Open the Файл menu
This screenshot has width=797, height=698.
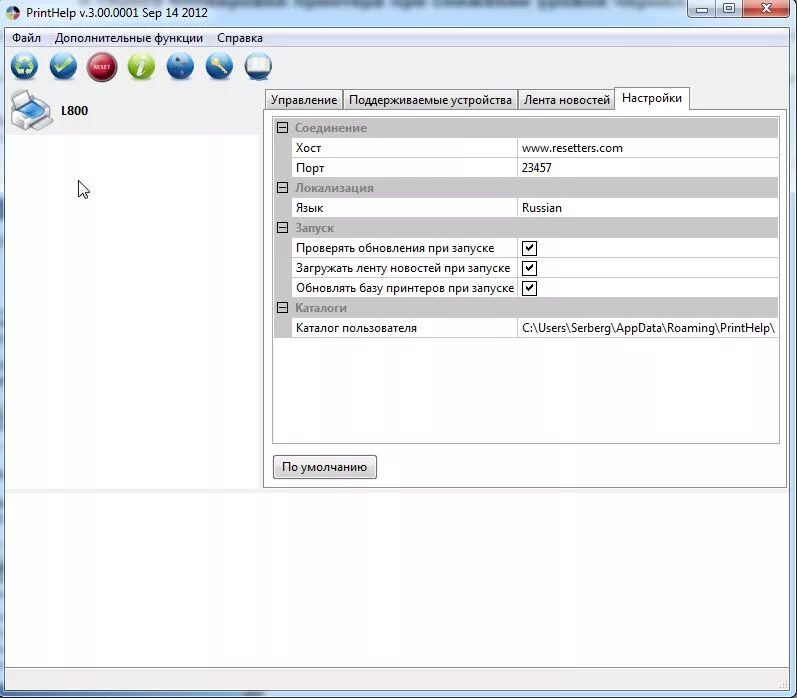pos(26,38)
